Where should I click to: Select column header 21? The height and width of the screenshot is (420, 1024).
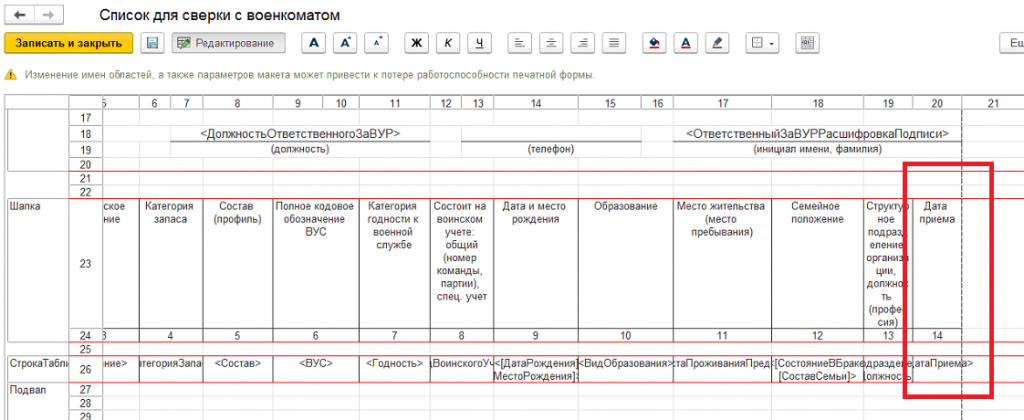993,103
